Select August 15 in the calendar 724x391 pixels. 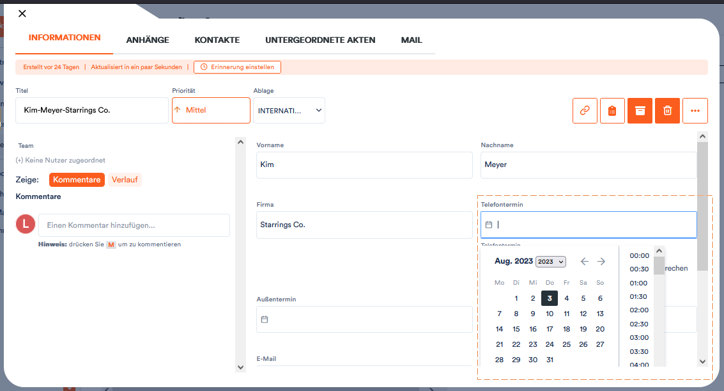click(x=516, y=329)
